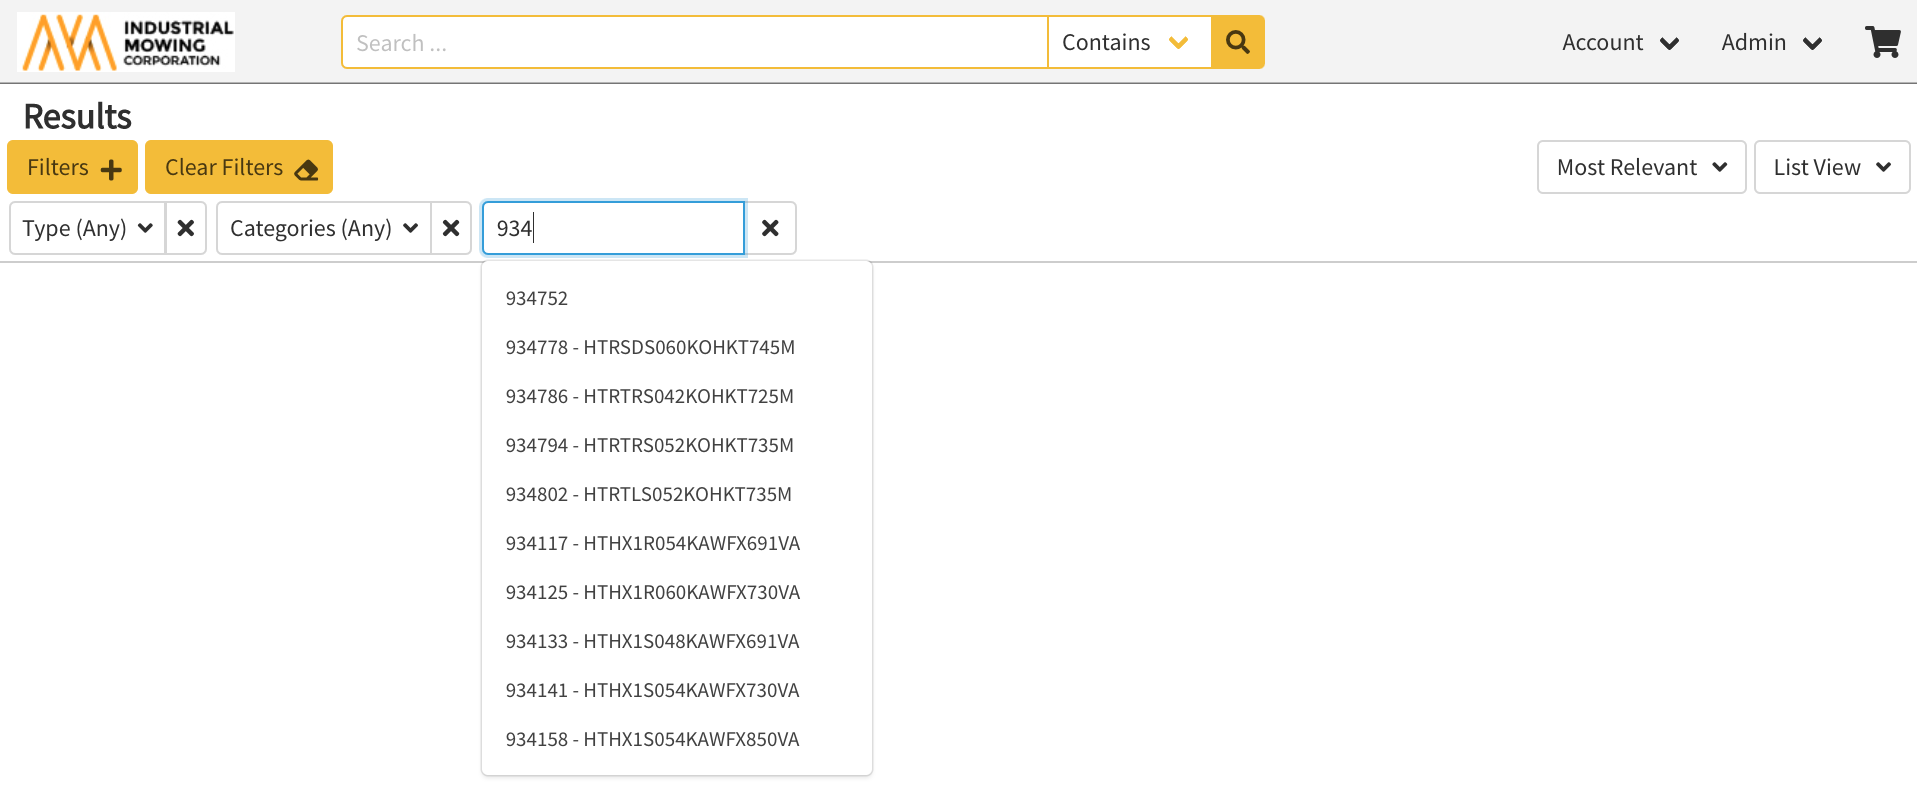Select suggestion 934752
Image resolution: width=1917 pixels, height=806 pixels.
pos(537,298)
